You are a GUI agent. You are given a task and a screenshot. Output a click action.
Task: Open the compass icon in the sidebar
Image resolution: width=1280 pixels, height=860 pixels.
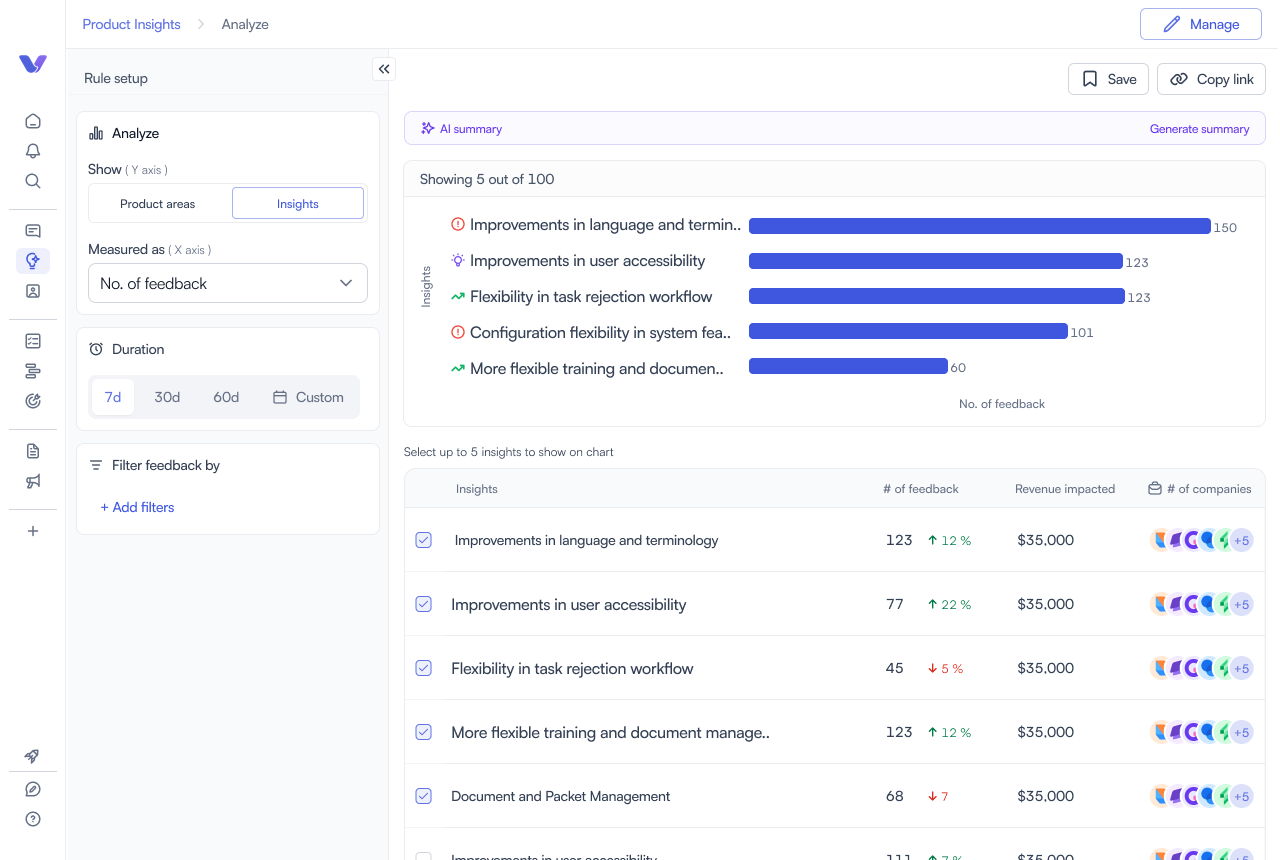(33, 789)
